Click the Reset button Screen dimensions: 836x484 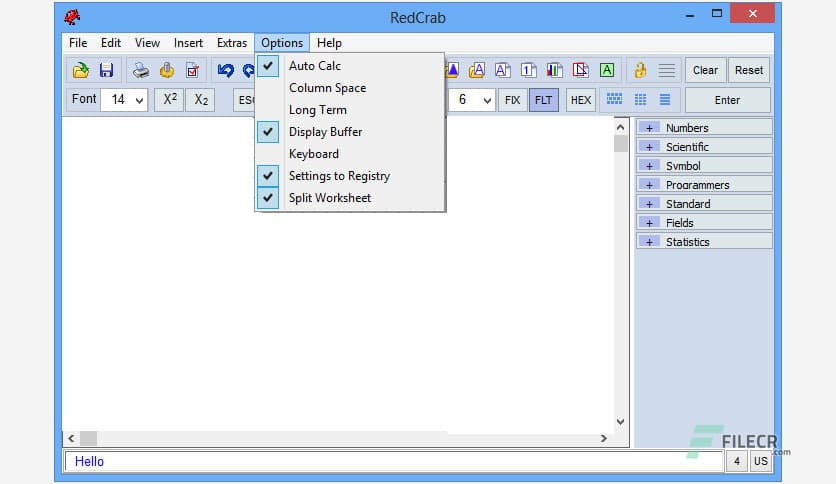coord(749,70)
